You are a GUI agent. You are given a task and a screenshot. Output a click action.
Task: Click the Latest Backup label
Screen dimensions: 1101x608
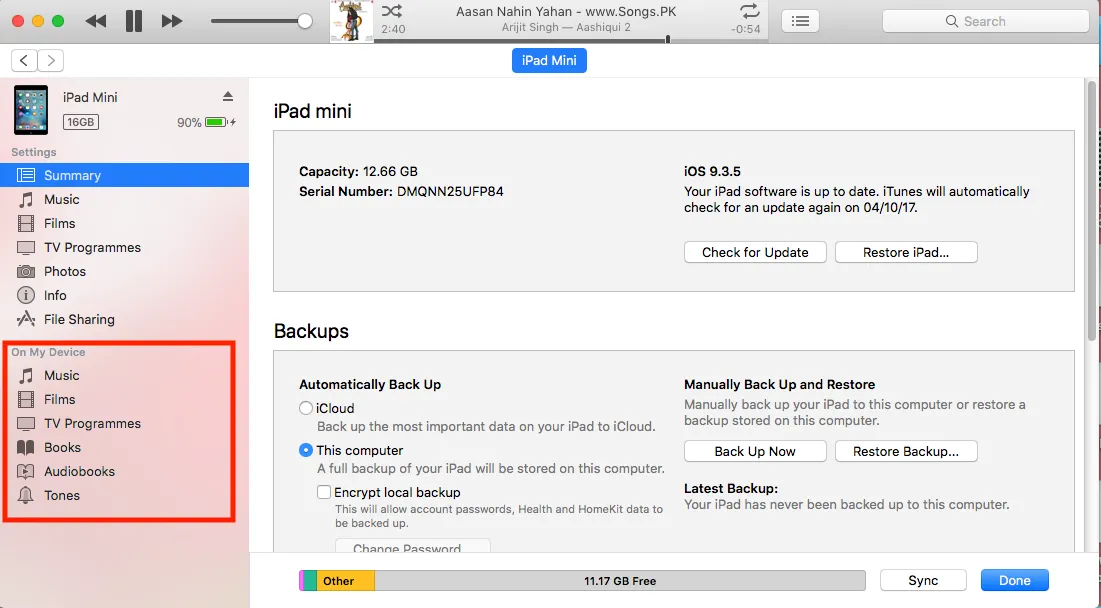[731, 488]
